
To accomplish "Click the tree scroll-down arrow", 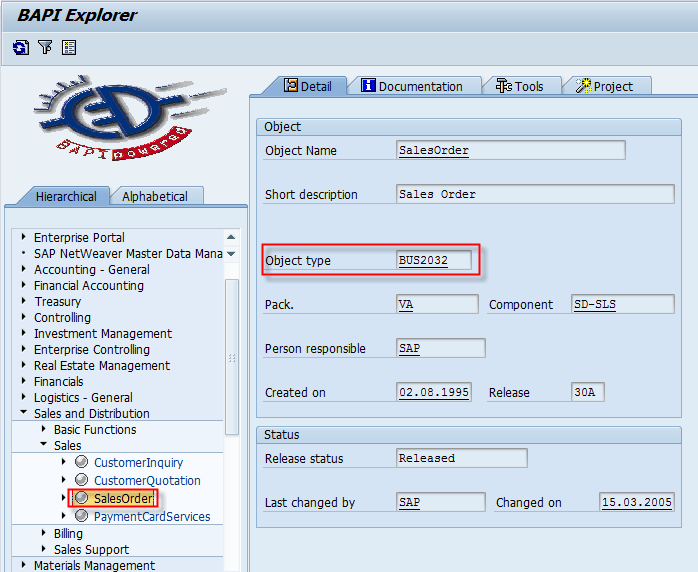I will pos(231,254).
